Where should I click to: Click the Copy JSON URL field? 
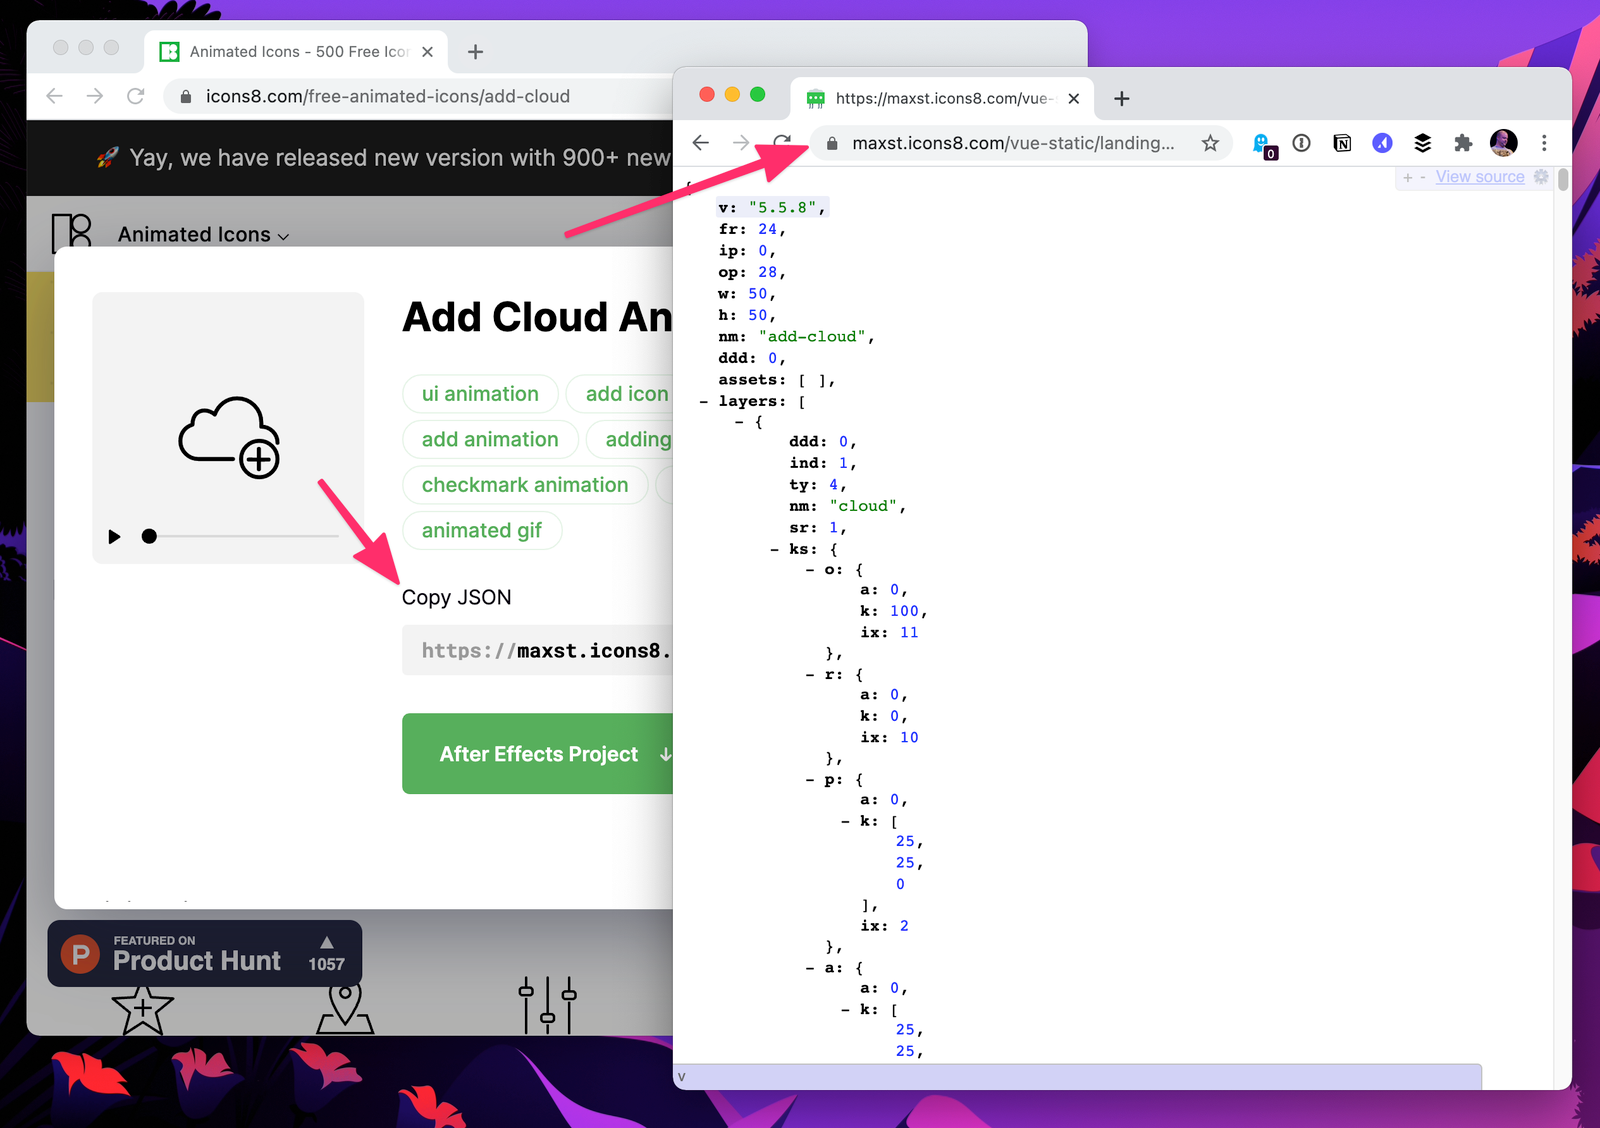point(538,650)
